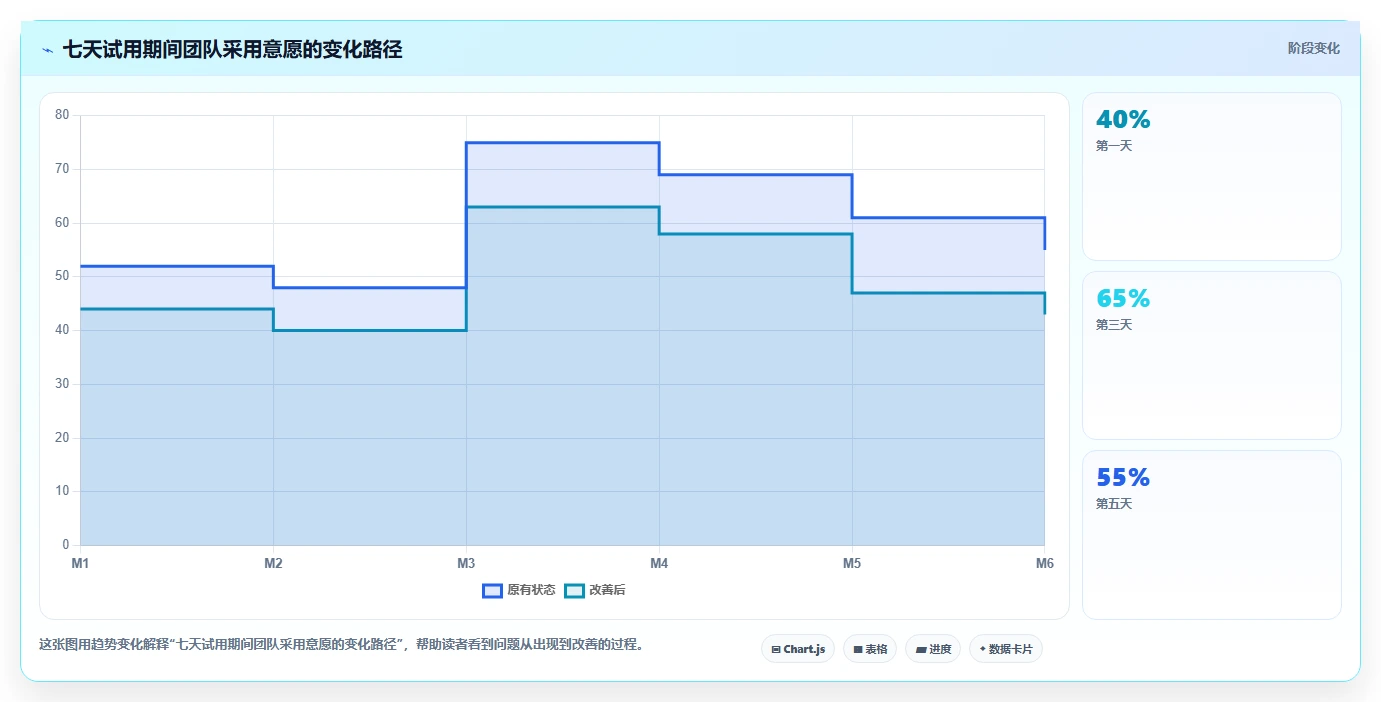Click the 50 y-axis label
Viewport: 1381px width, 702px height.
[62, 276]
